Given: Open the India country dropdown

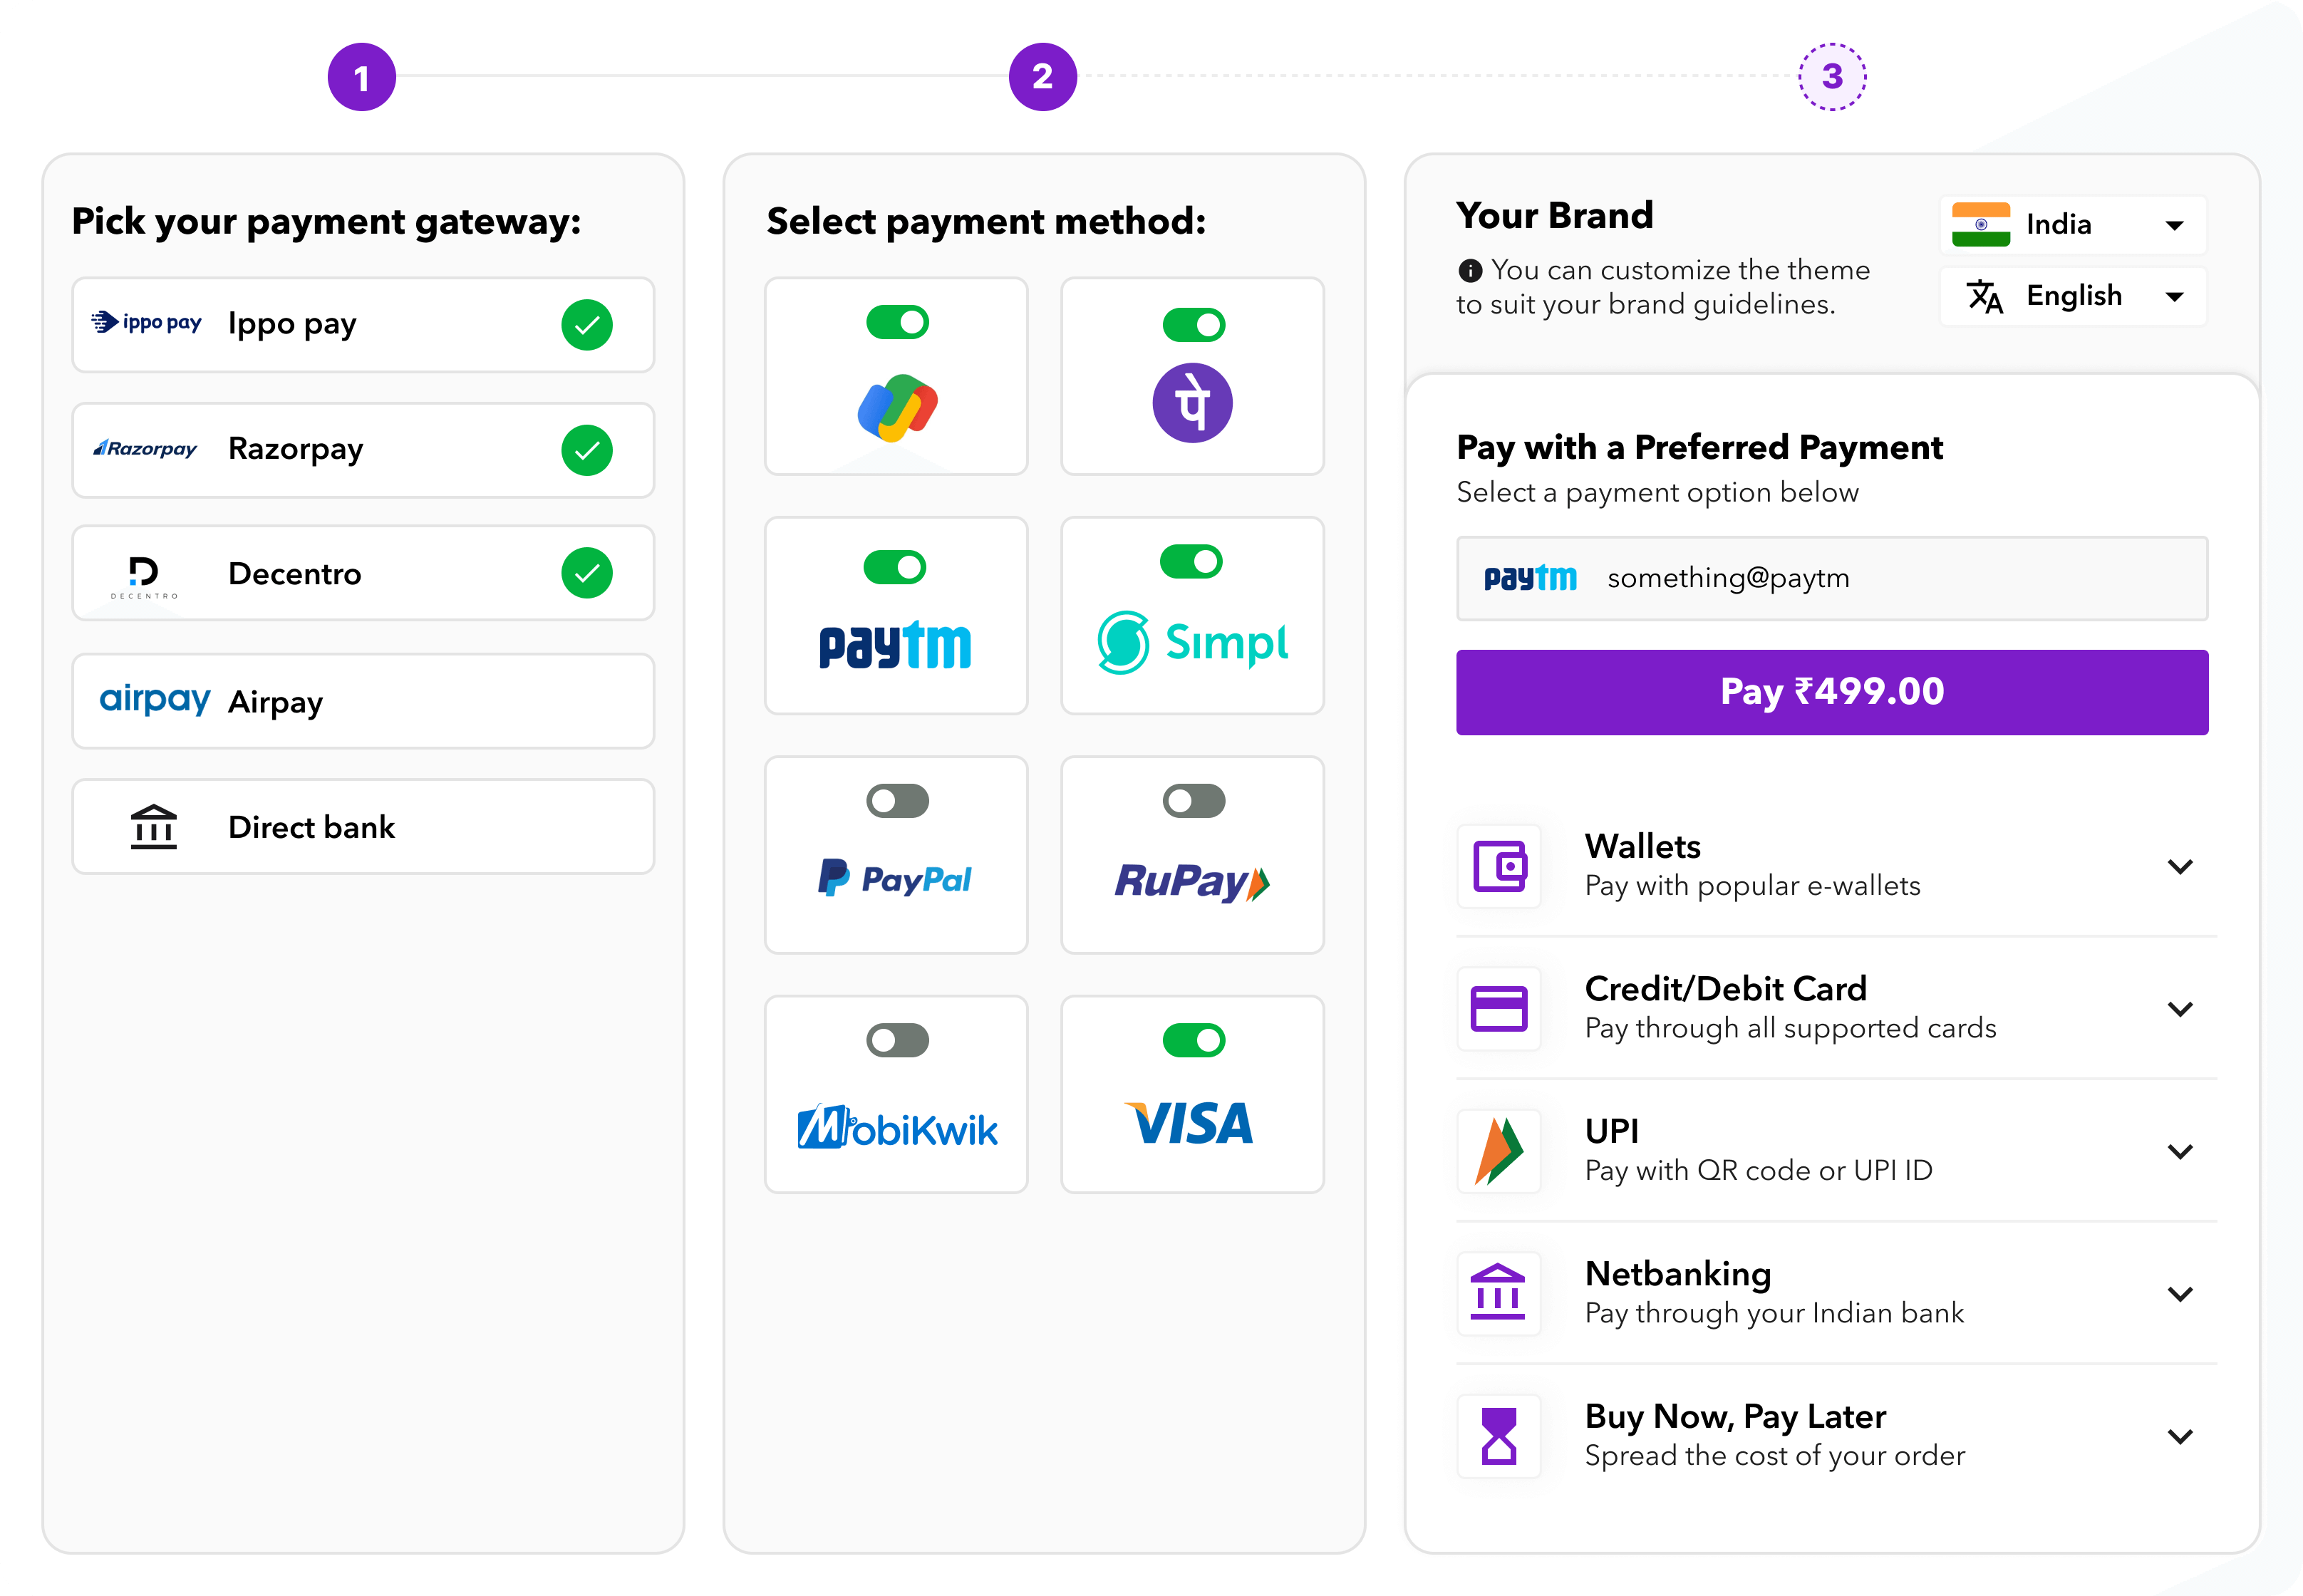Looking at the screenshot, I should (x=2073, y=225).
